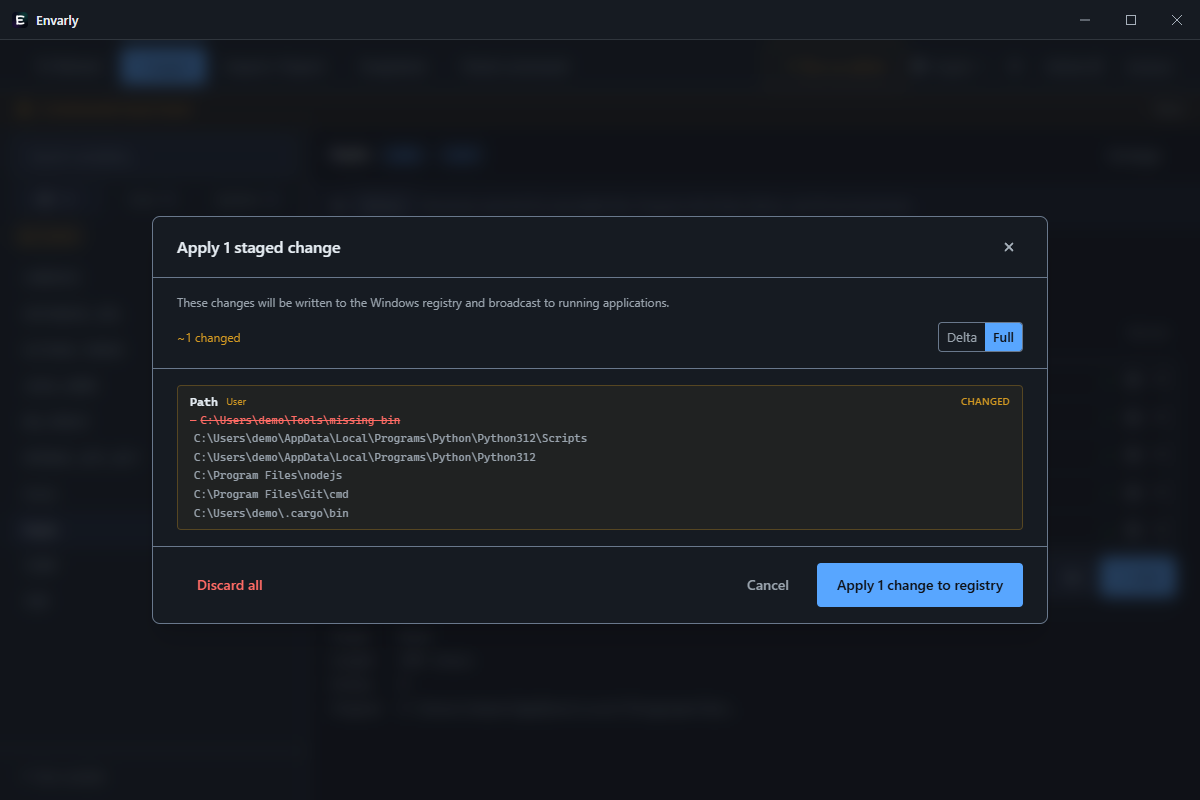Select the path line ending in Python312
The height and width of the screenshot is (800, 1200).
click(365, 457)
